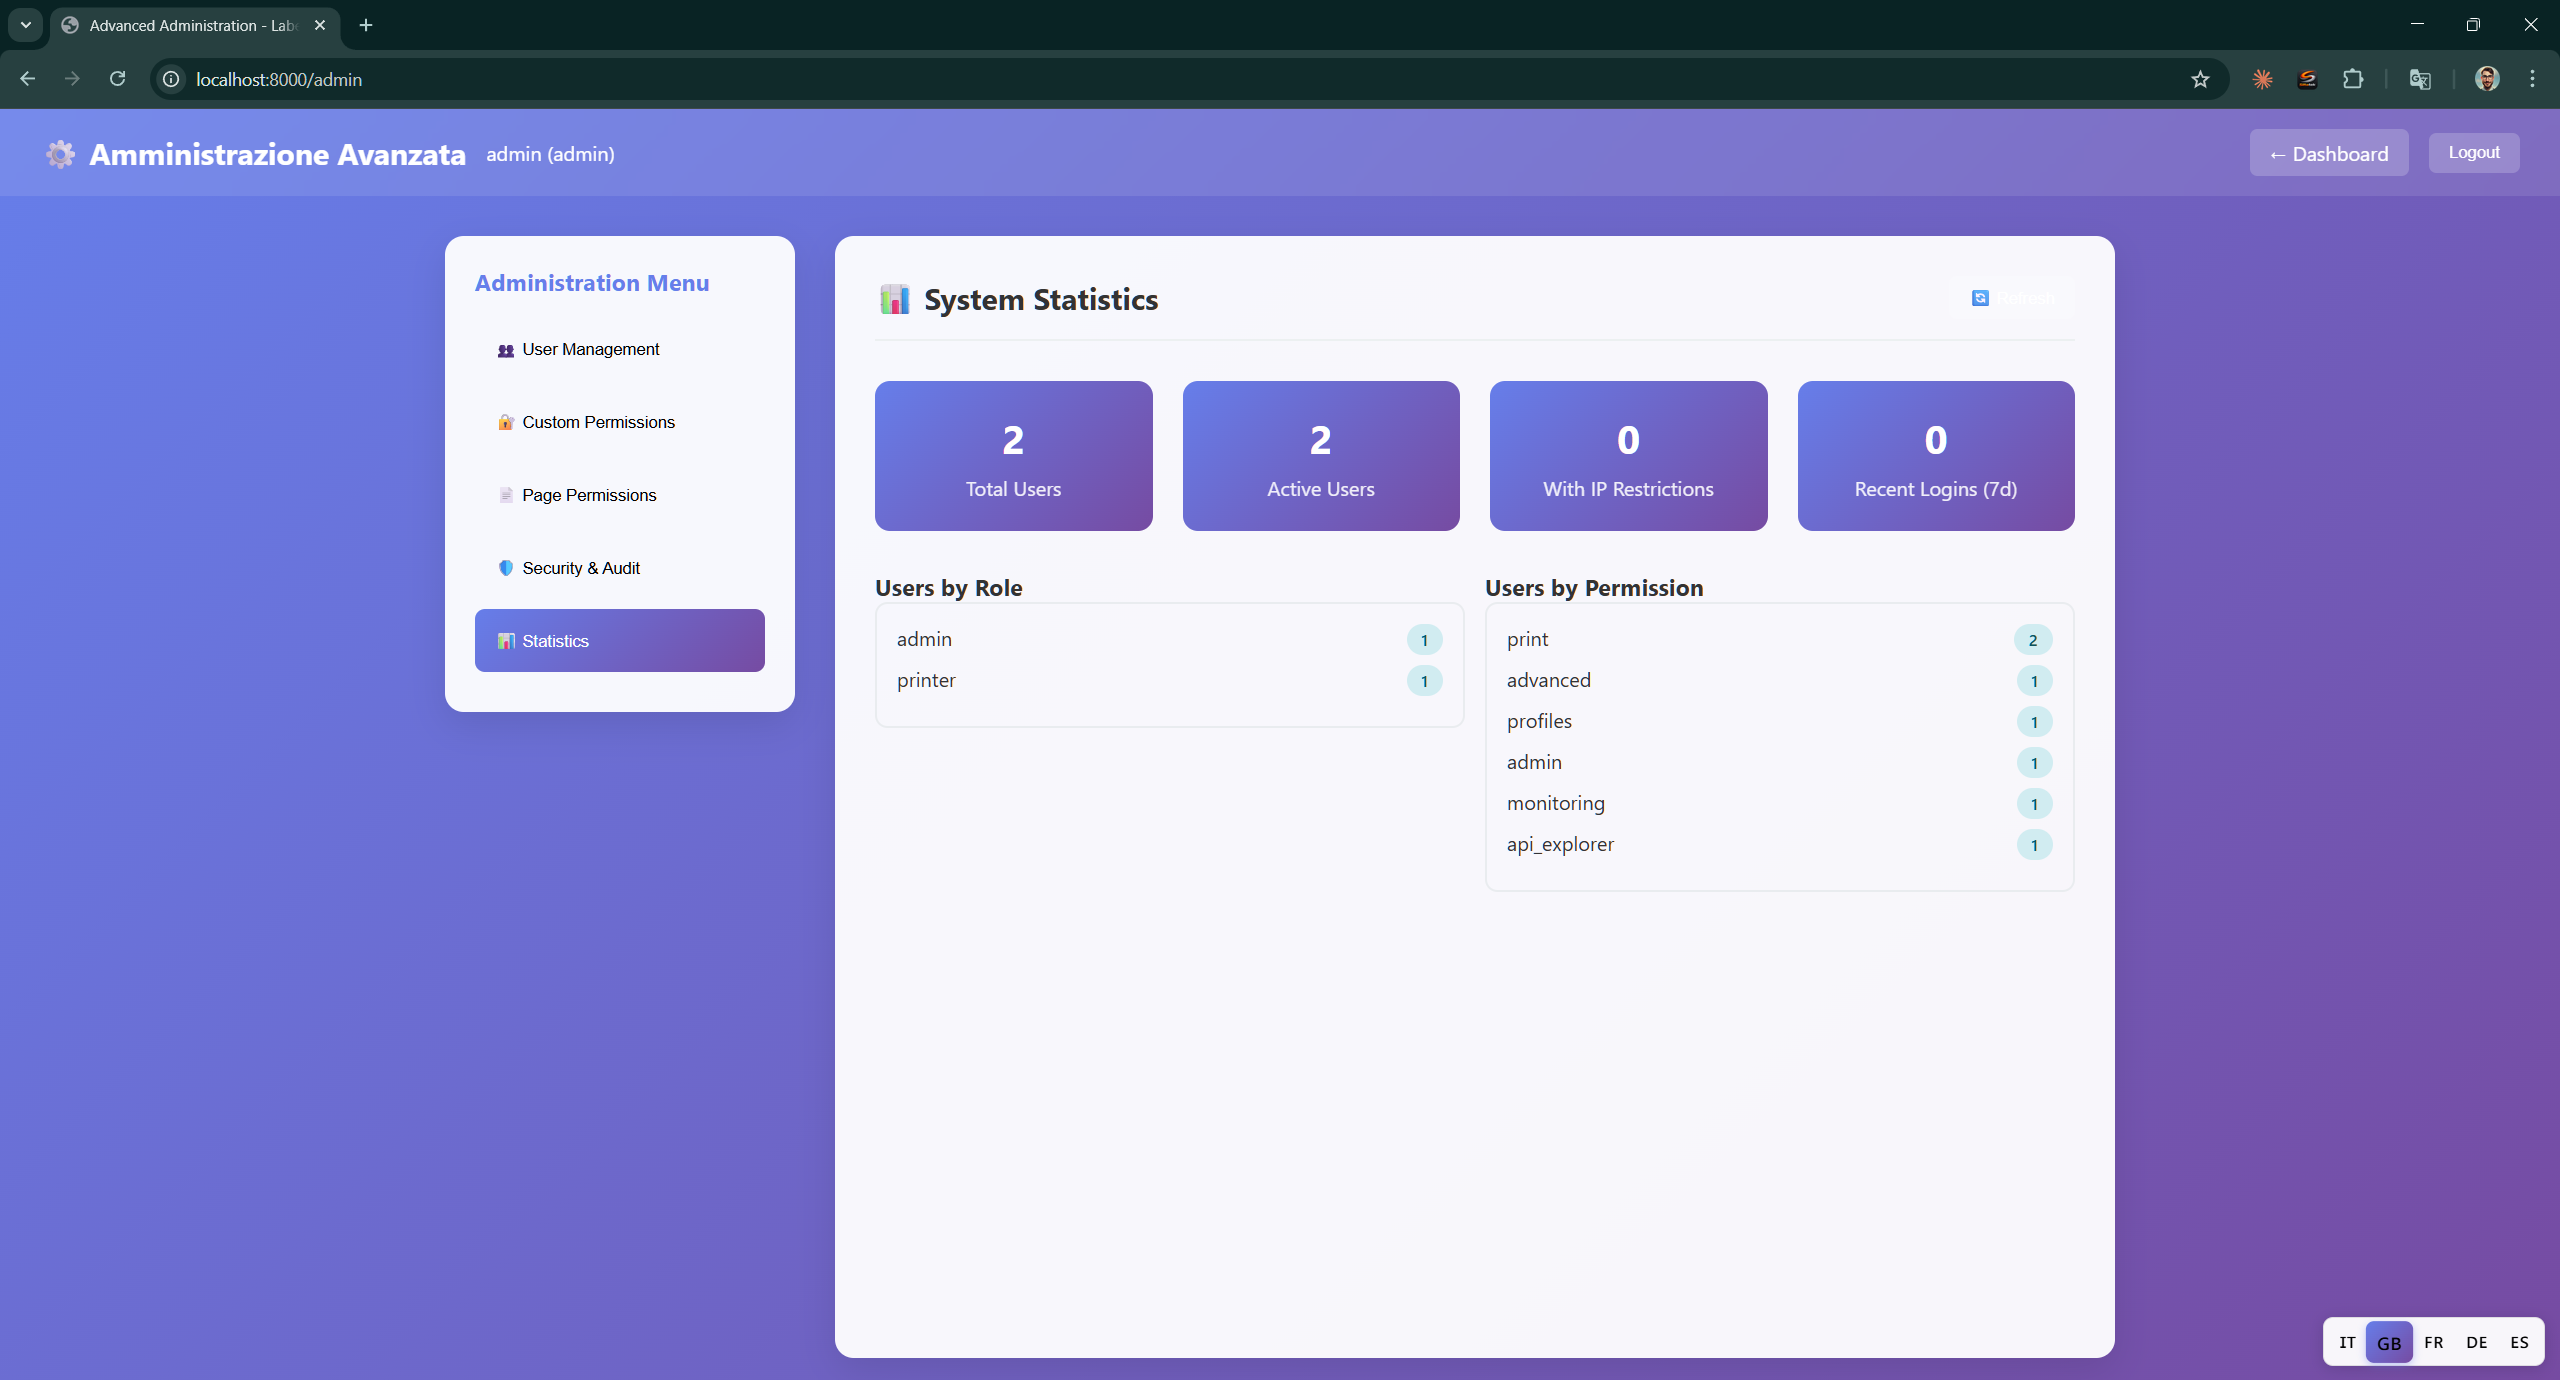Click the With IP Restrictions card

click(1628, 456)
